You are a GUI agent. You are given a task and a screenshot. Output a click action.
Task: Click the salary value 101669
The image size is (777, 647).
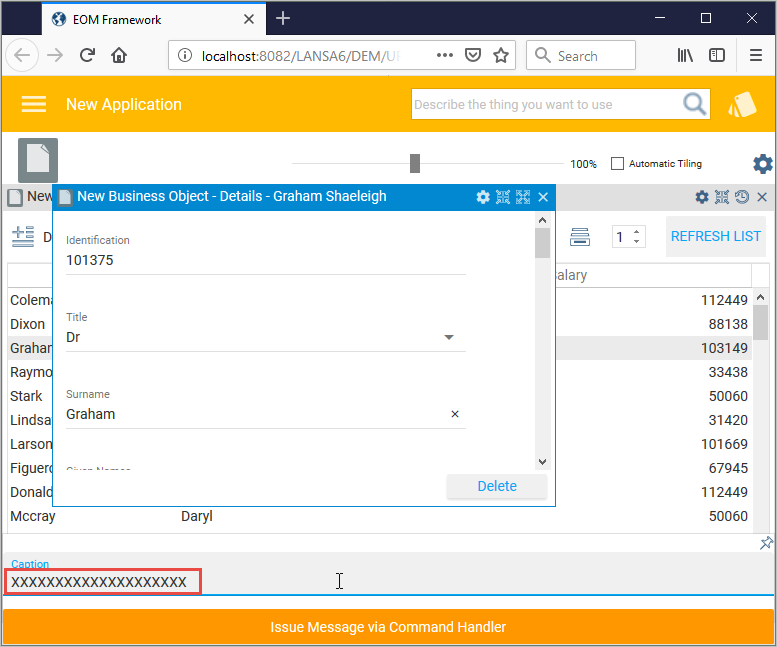(723, 444)
